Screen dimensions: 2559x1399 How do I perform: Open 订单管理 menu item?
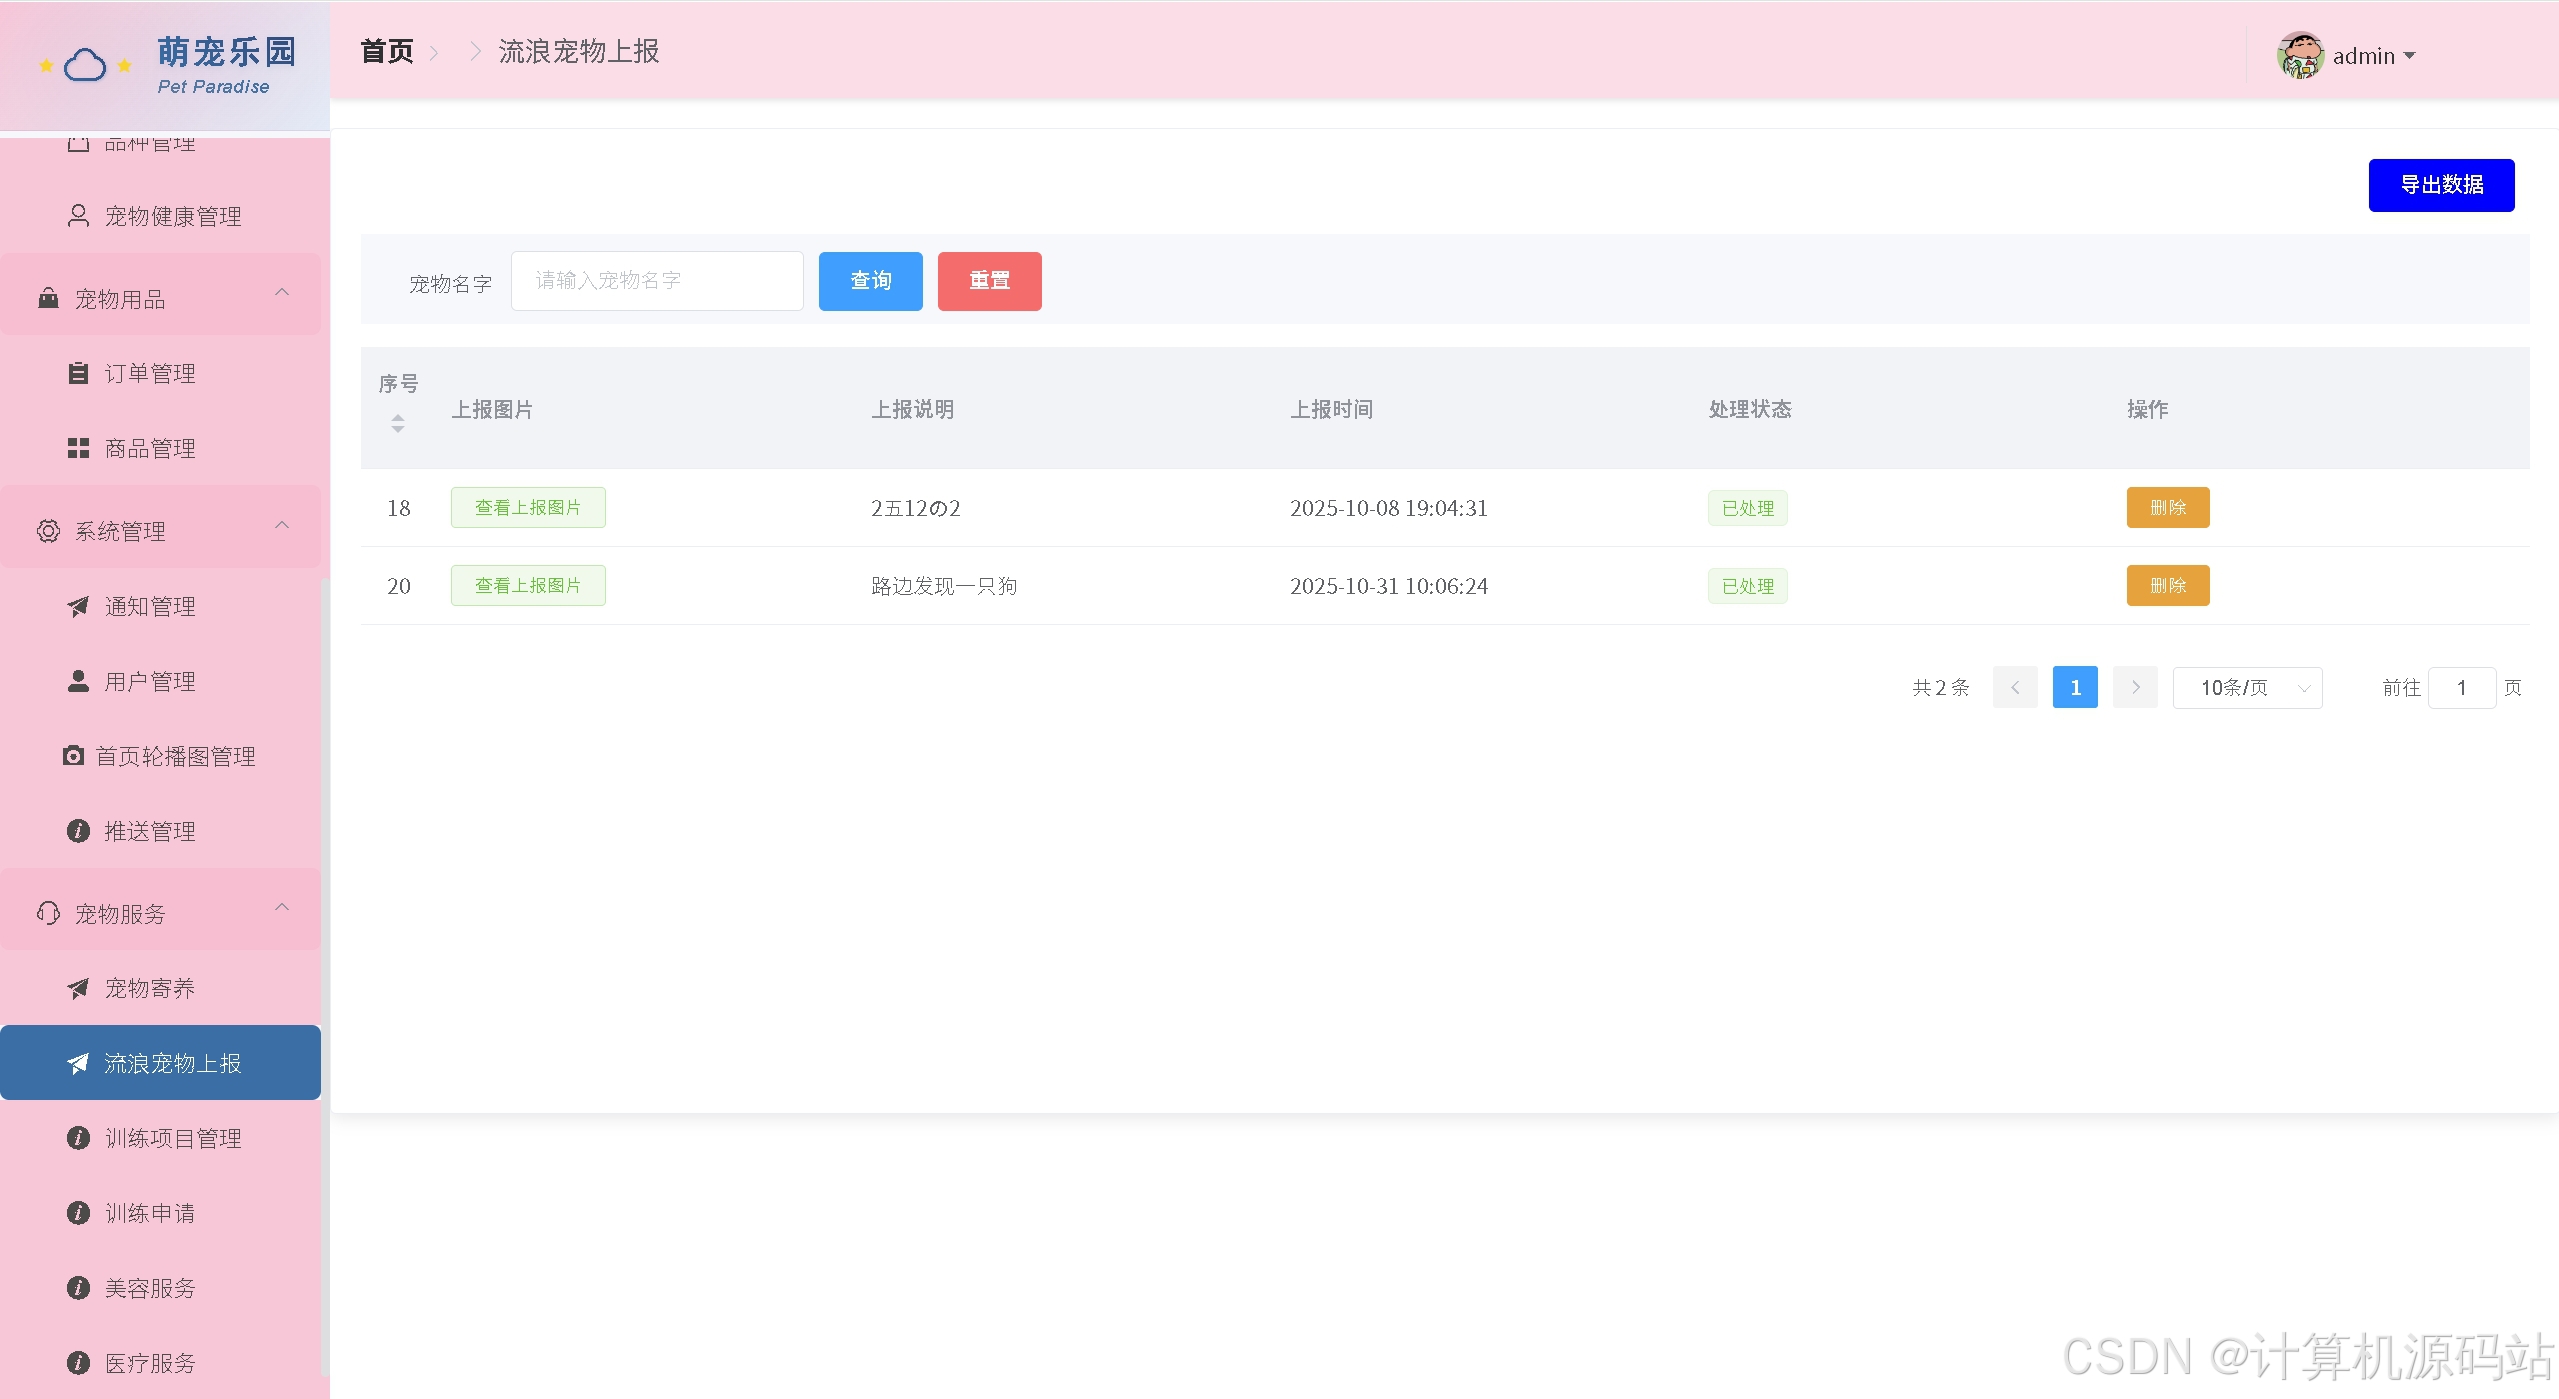coord(160,373)
